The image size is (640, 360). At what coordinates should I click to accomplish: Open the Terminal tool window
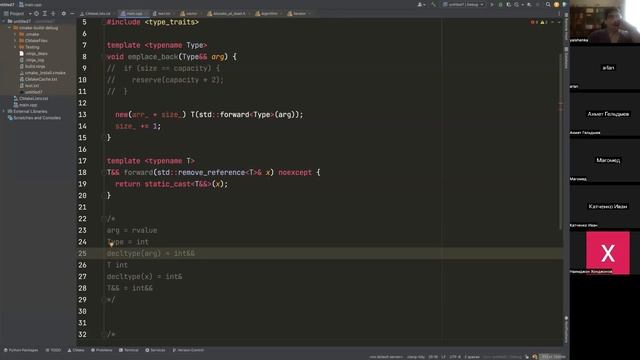point(129,350)
